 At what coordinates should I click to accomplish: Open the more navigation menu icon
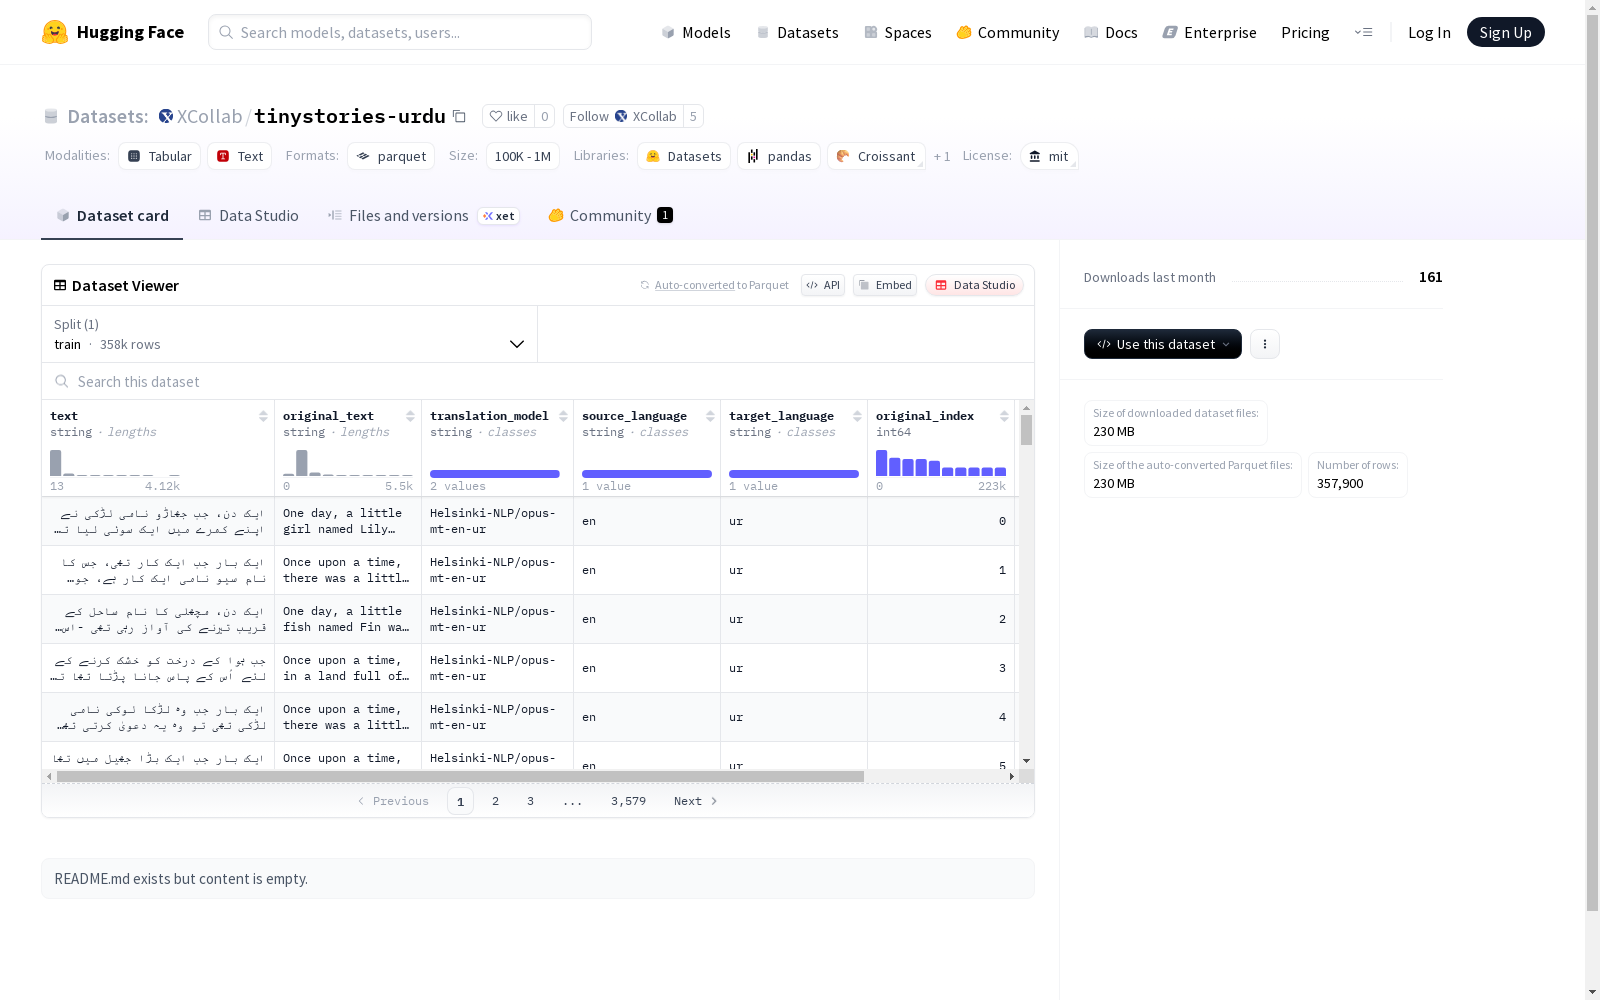coord(1363,32)
